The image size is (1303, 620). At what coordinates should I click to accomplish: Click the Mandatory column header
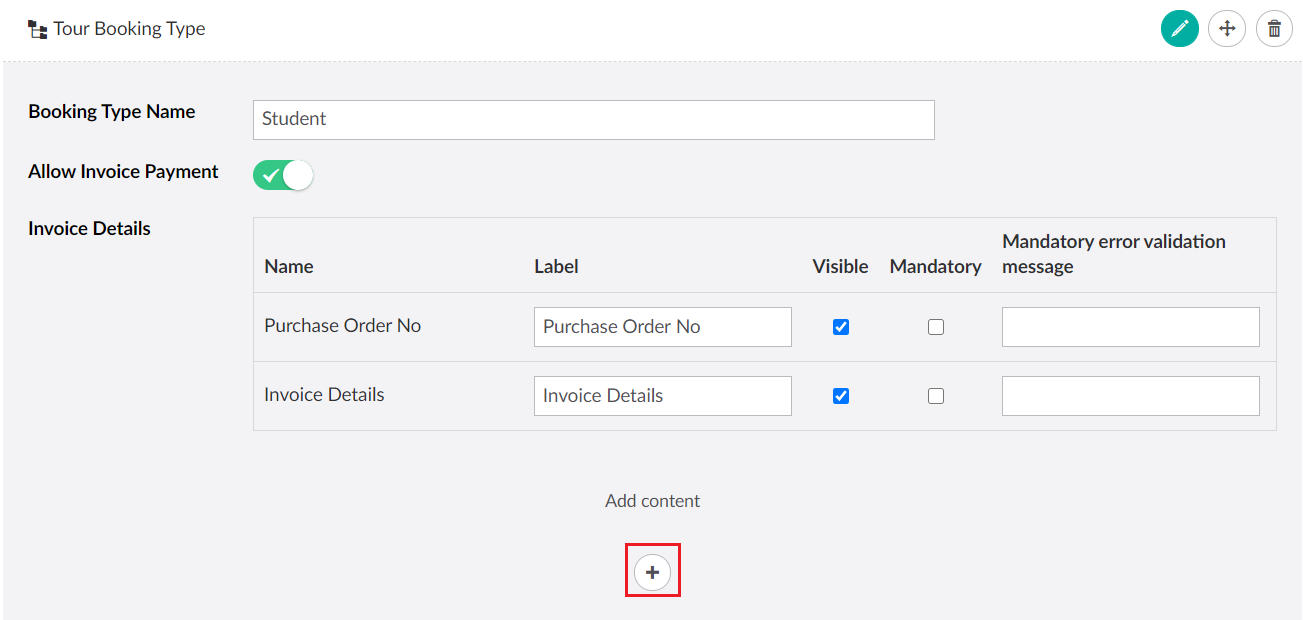click(x=935, y=266)
